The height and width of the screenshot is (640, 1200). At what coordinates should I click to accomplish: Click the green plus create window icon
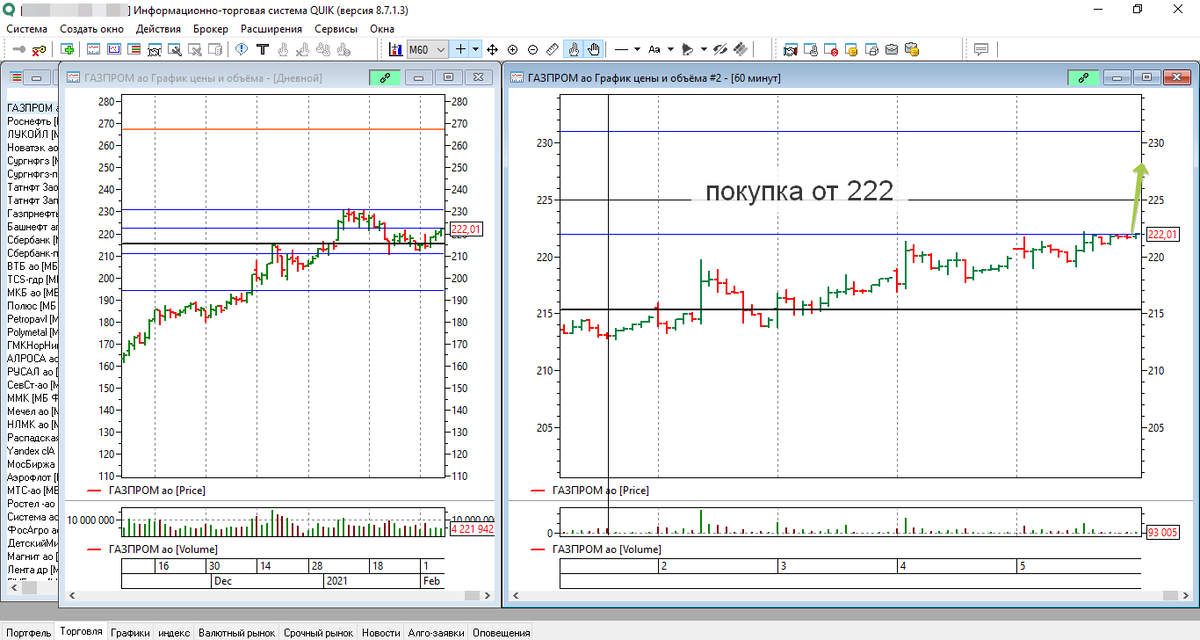[x=67, y=49]
